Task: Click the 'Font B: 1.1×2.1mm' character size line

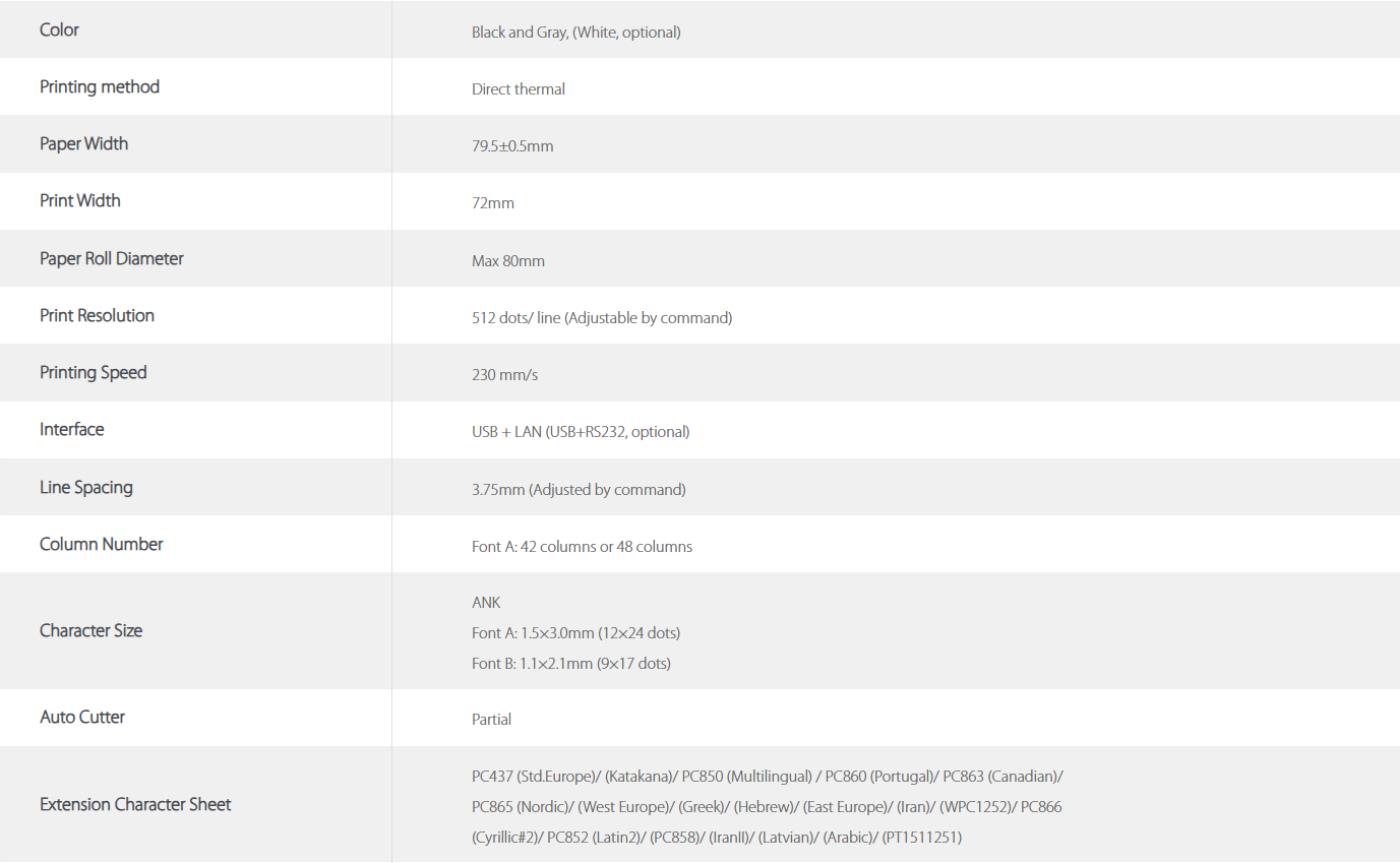Action: coord(571,662)
